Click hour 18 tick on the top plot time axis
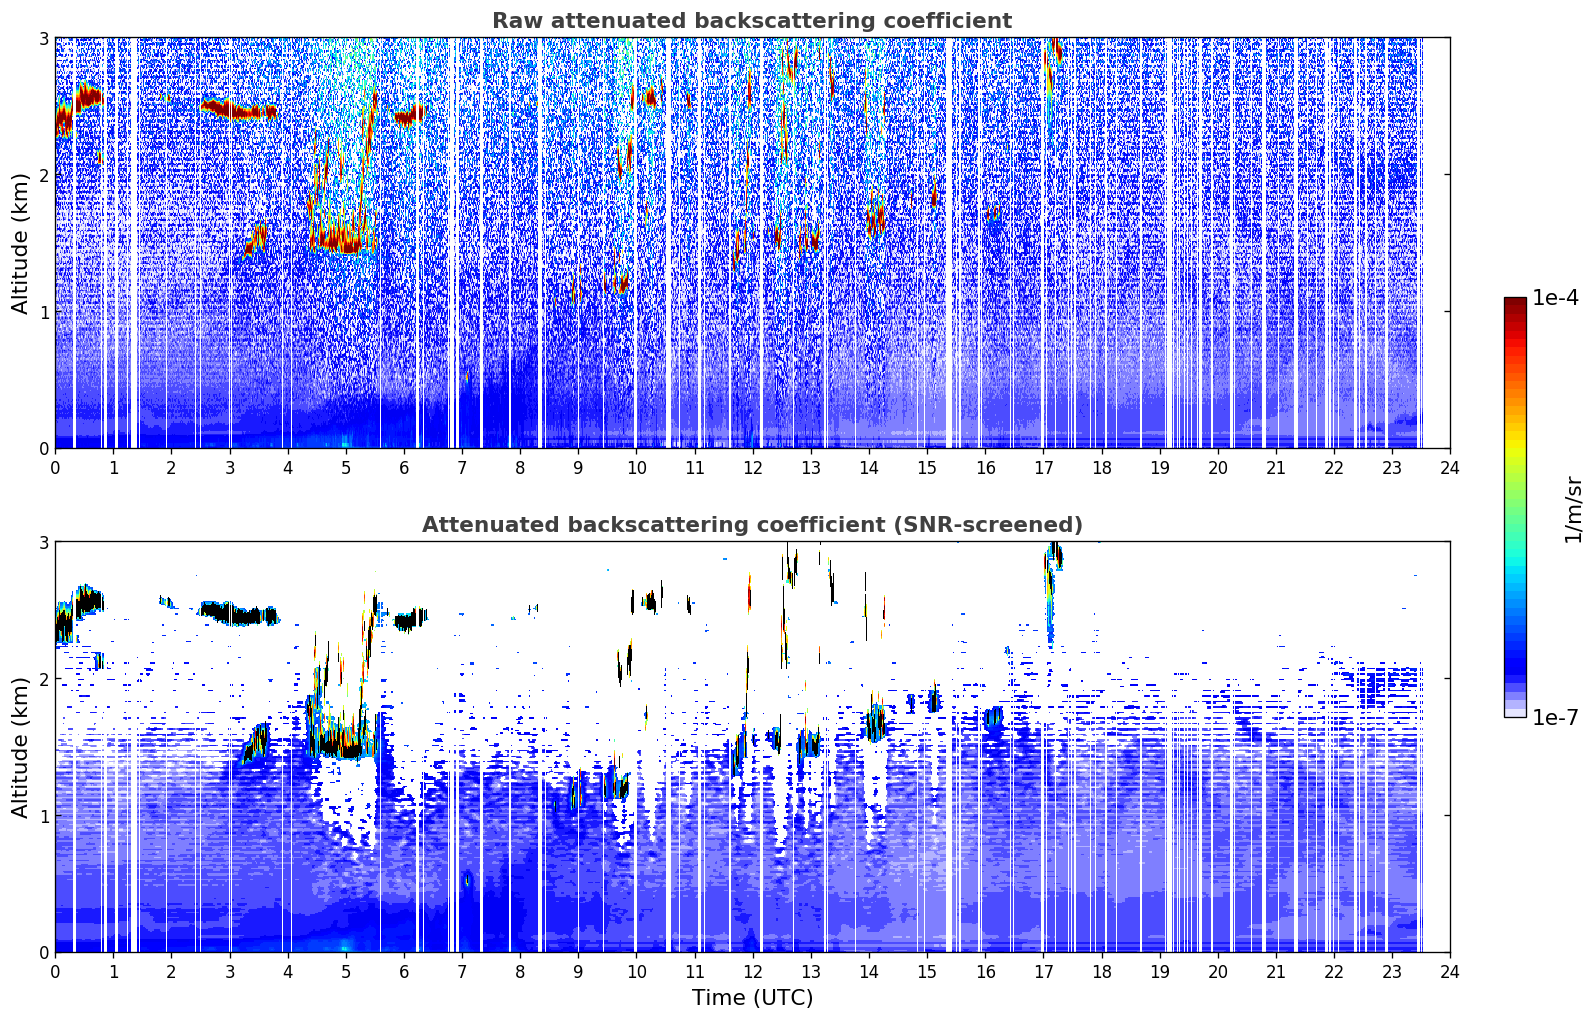 tap(1101, 468)
